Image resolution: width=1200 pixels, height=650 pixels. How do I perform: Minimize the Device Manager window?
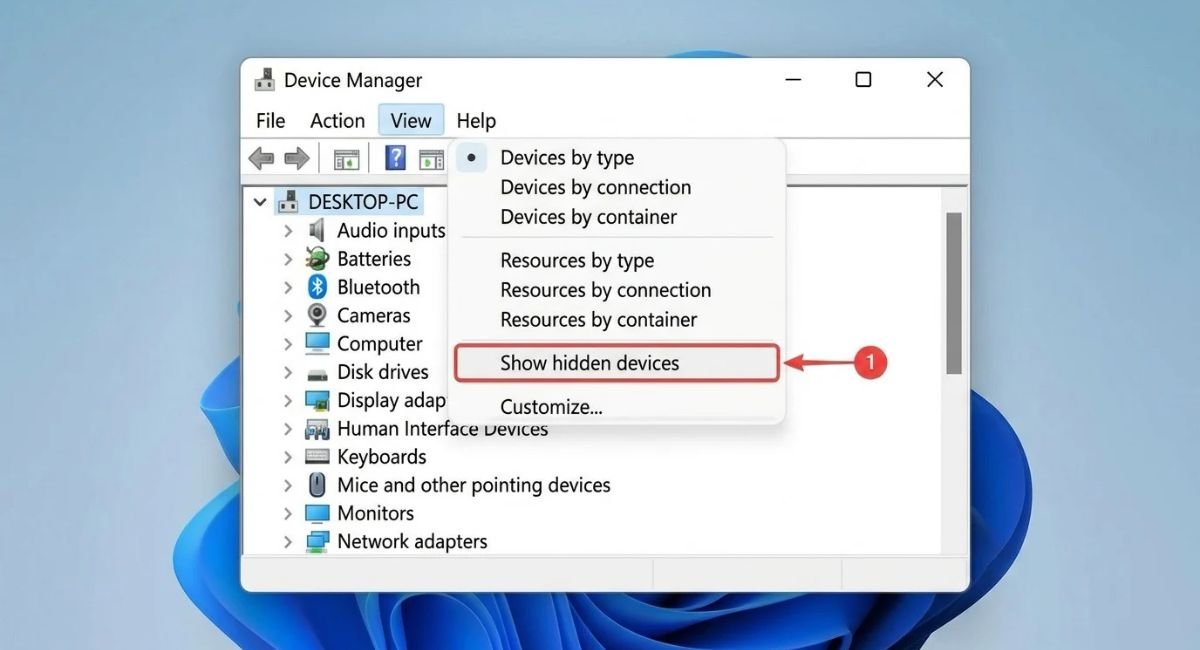point(791,80)
